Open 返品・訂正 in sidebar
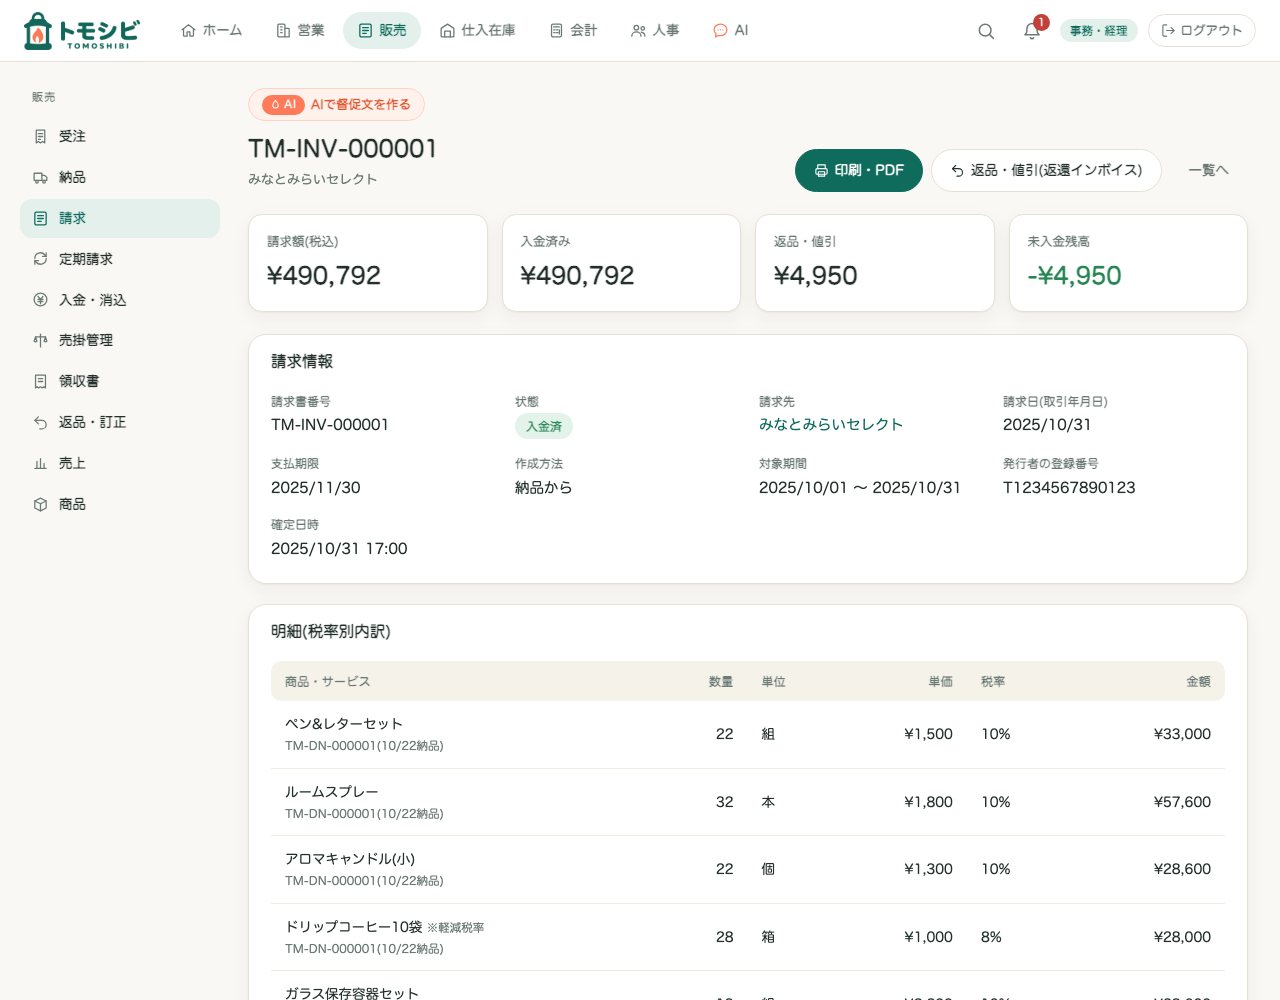Screen dimensions: 1280x1000 point(120,422)
